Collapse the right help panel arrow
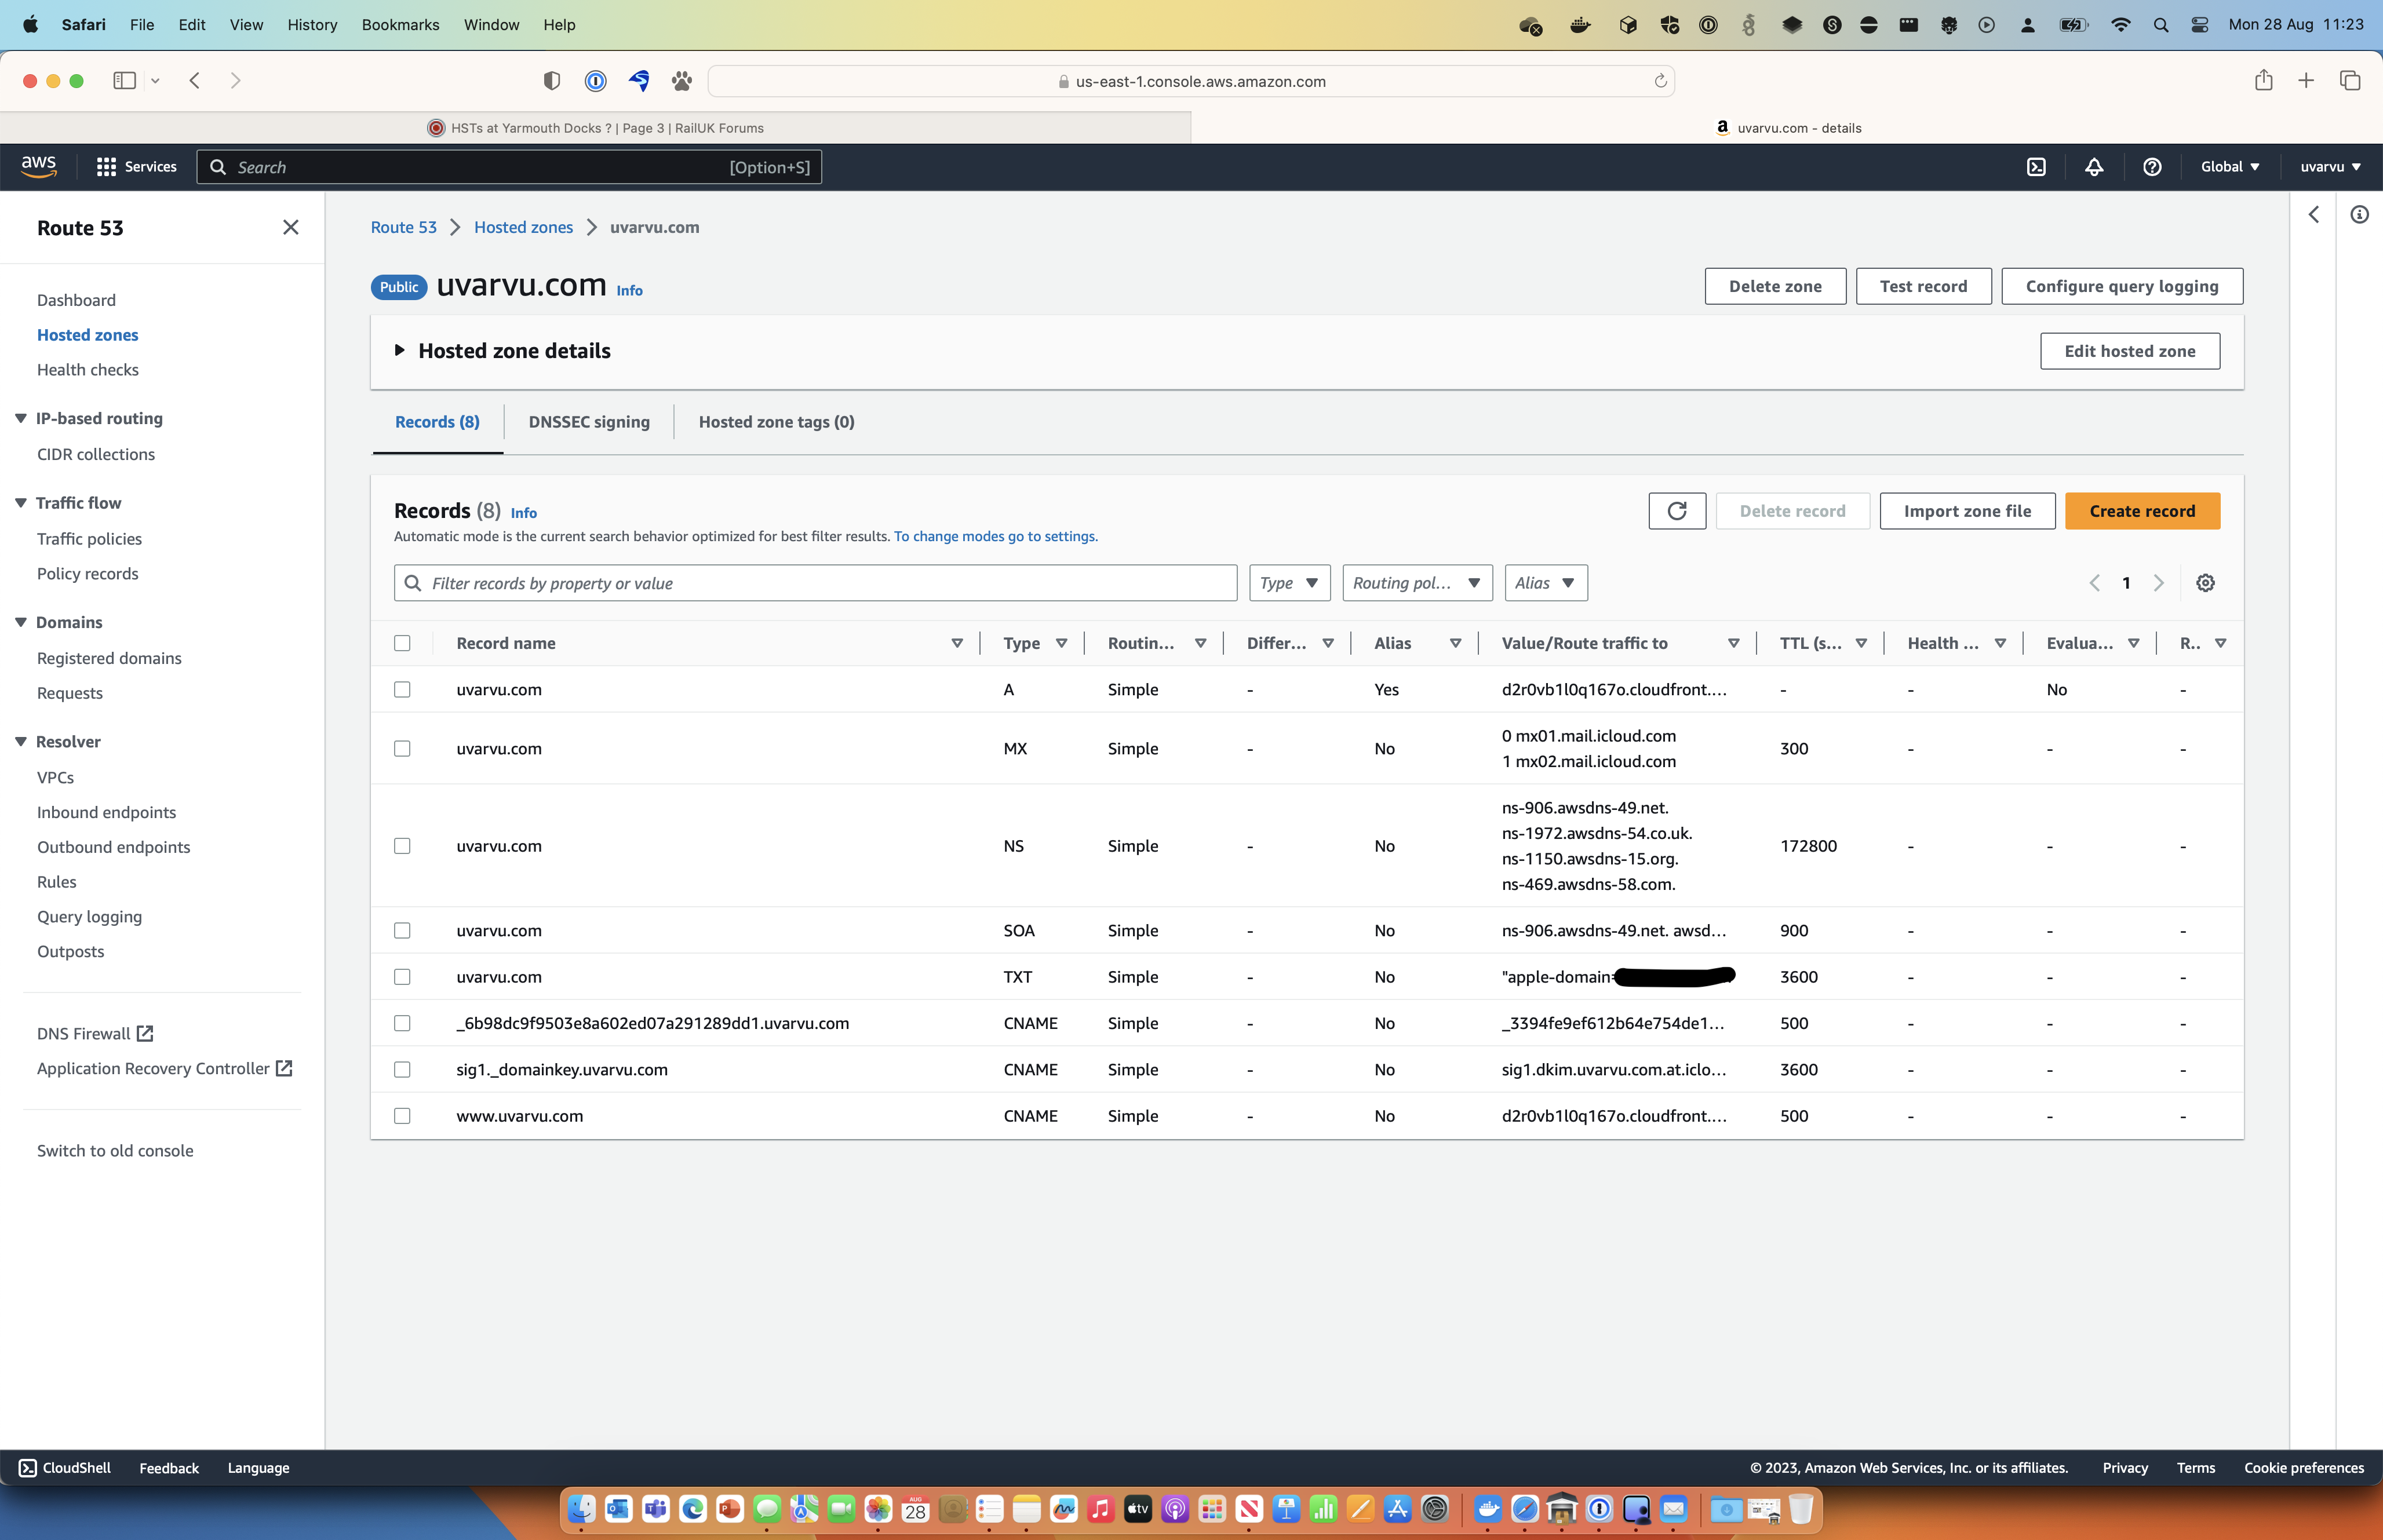Image resolution: width=2383 pixels, height=1540 pixels. click(x=2314, y=214)
